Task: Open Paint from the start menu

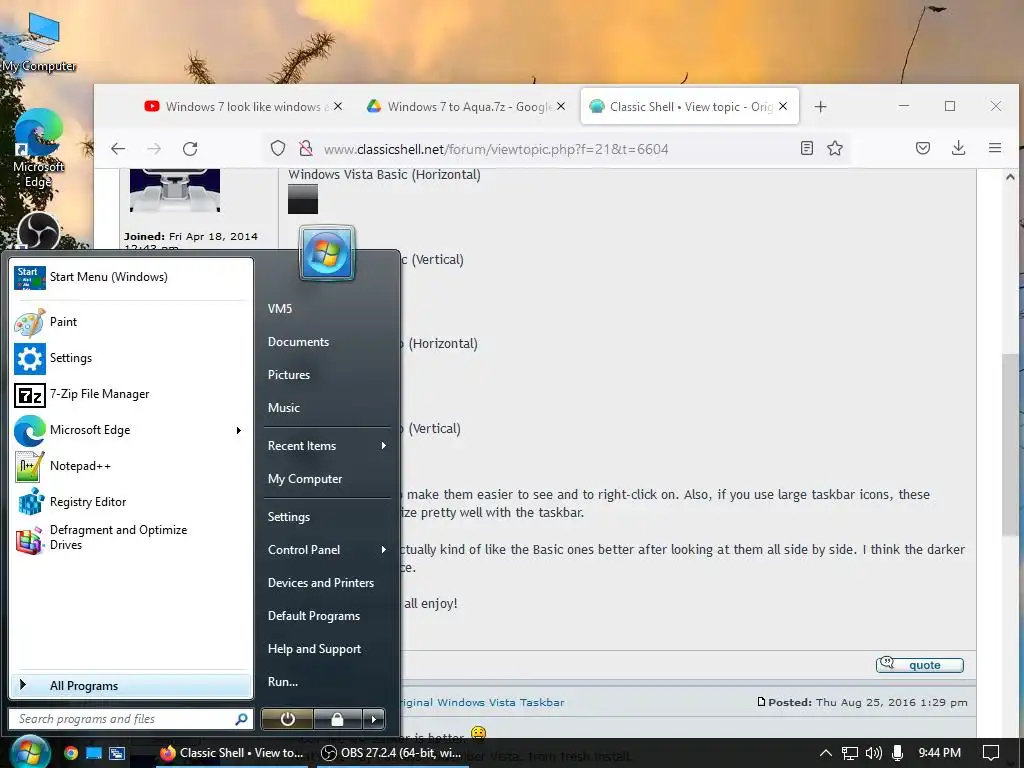Action: coord(131,322)
